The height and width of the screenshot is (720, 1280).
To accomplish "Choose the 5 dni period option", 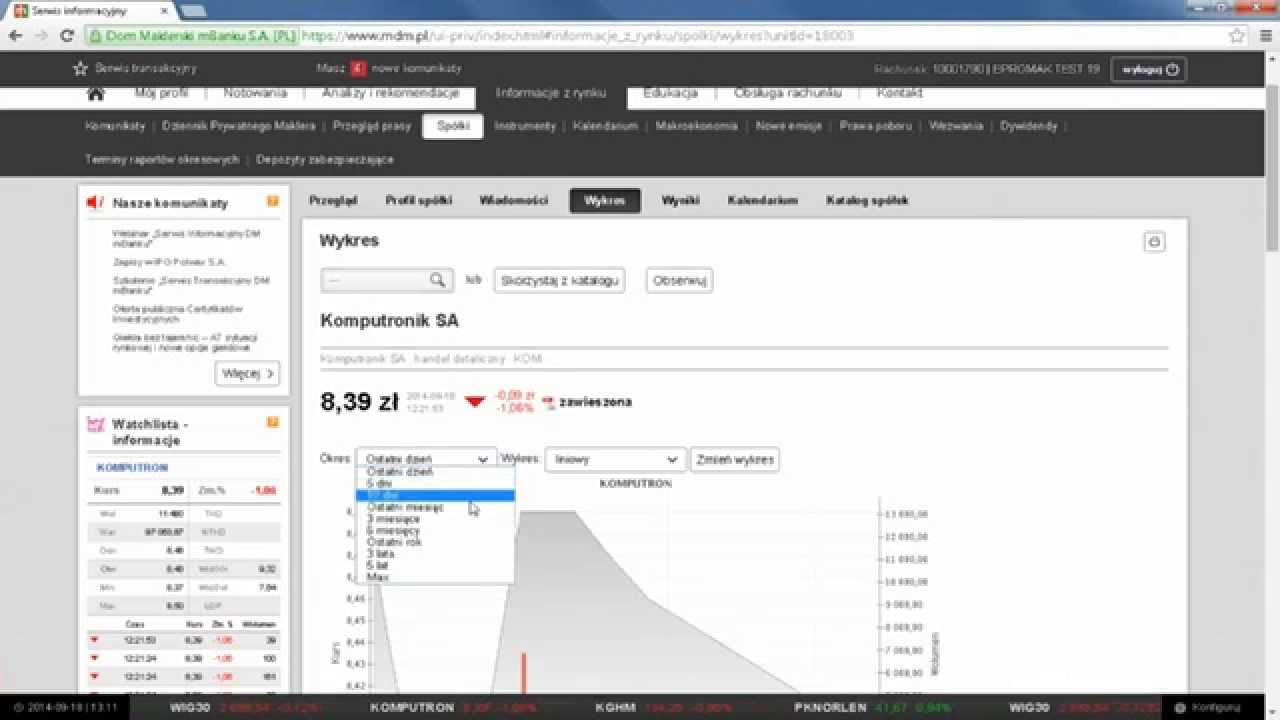I will (x=436, y=484).
